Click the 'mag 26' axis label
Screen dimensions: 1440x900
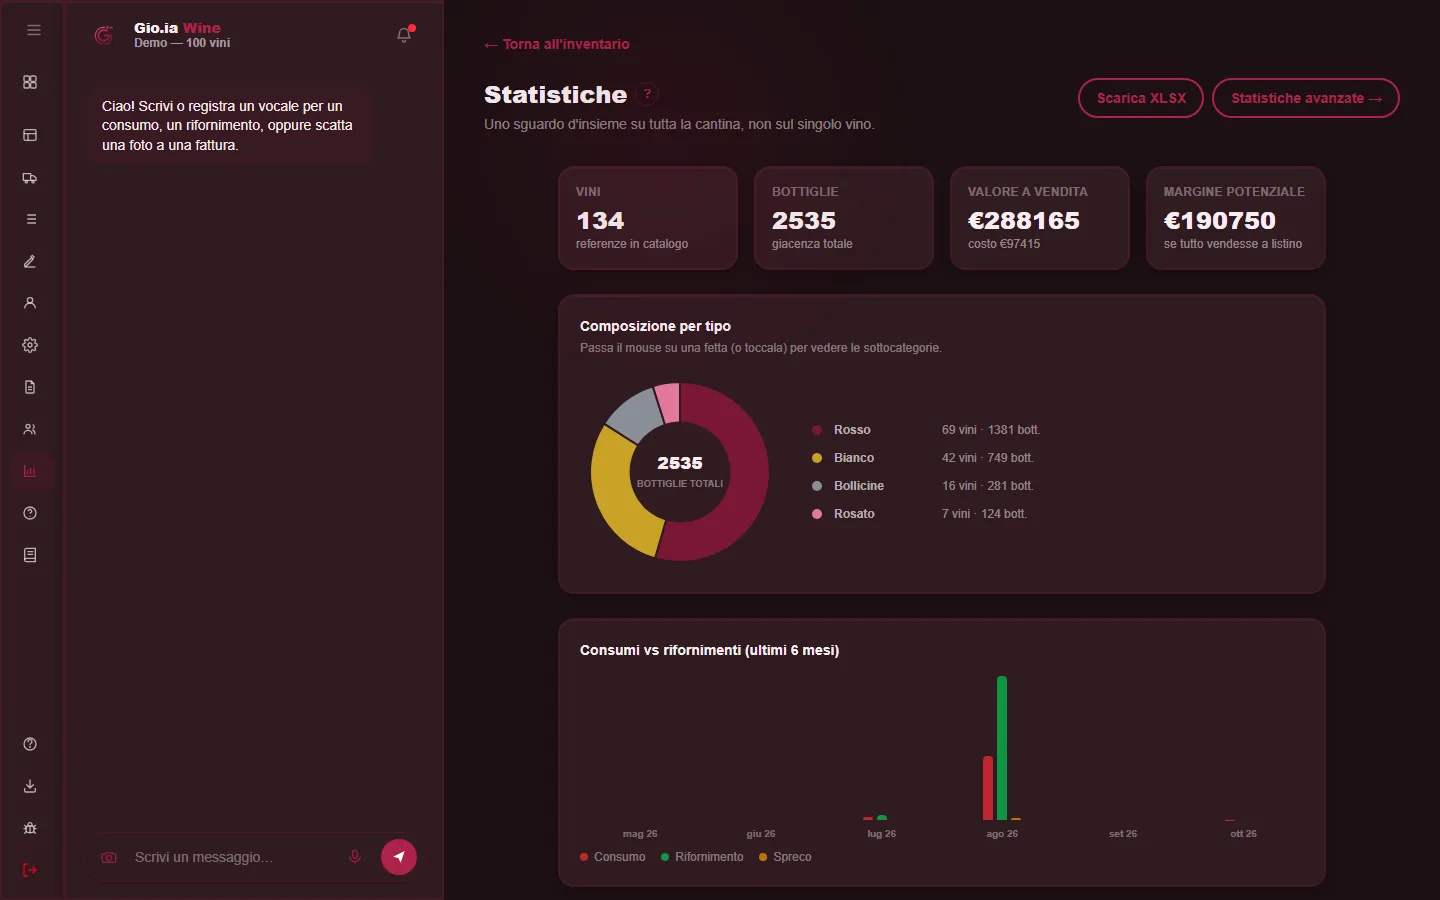(640, 834)
